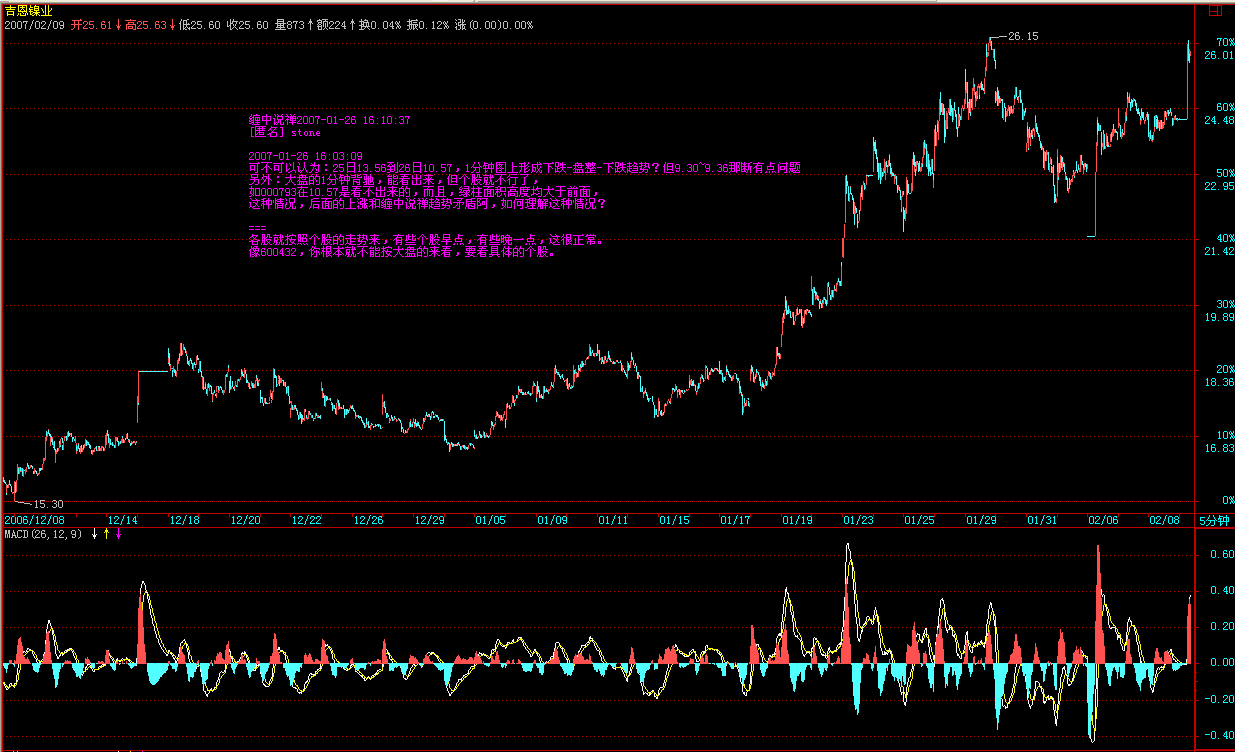Click the red arrow after open price 25.61
The image size is (1235, 752).
click(118, 25)
